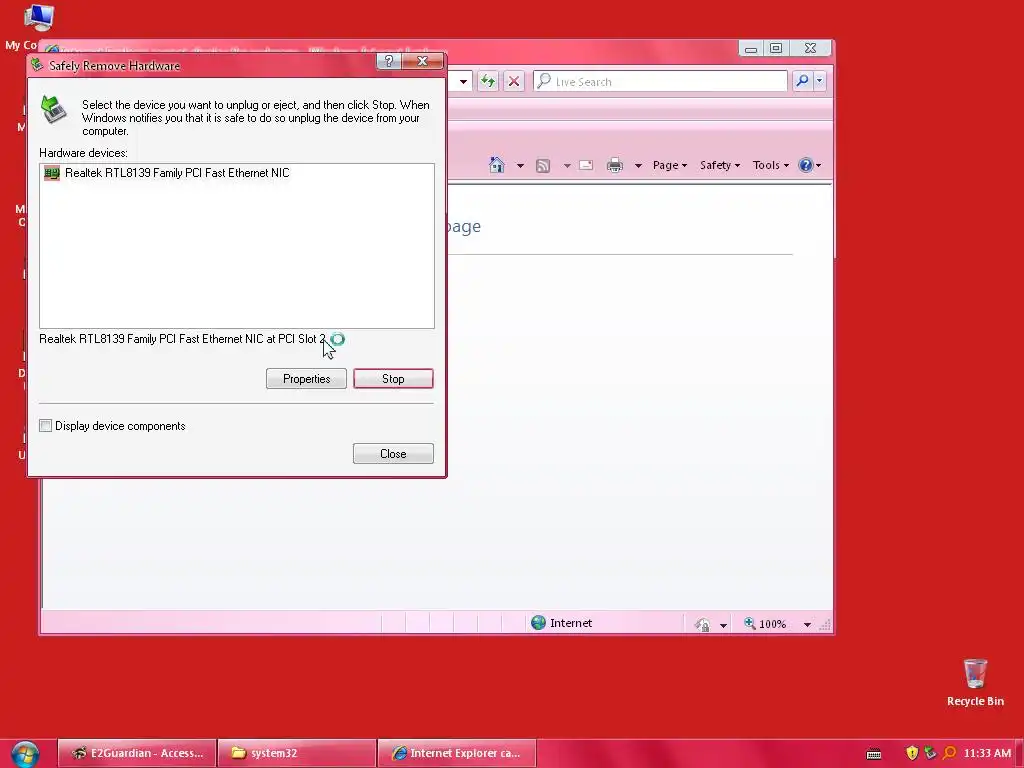Open the security status dropdown arrow
The image size is (1024, 768).
coord(723,625)
